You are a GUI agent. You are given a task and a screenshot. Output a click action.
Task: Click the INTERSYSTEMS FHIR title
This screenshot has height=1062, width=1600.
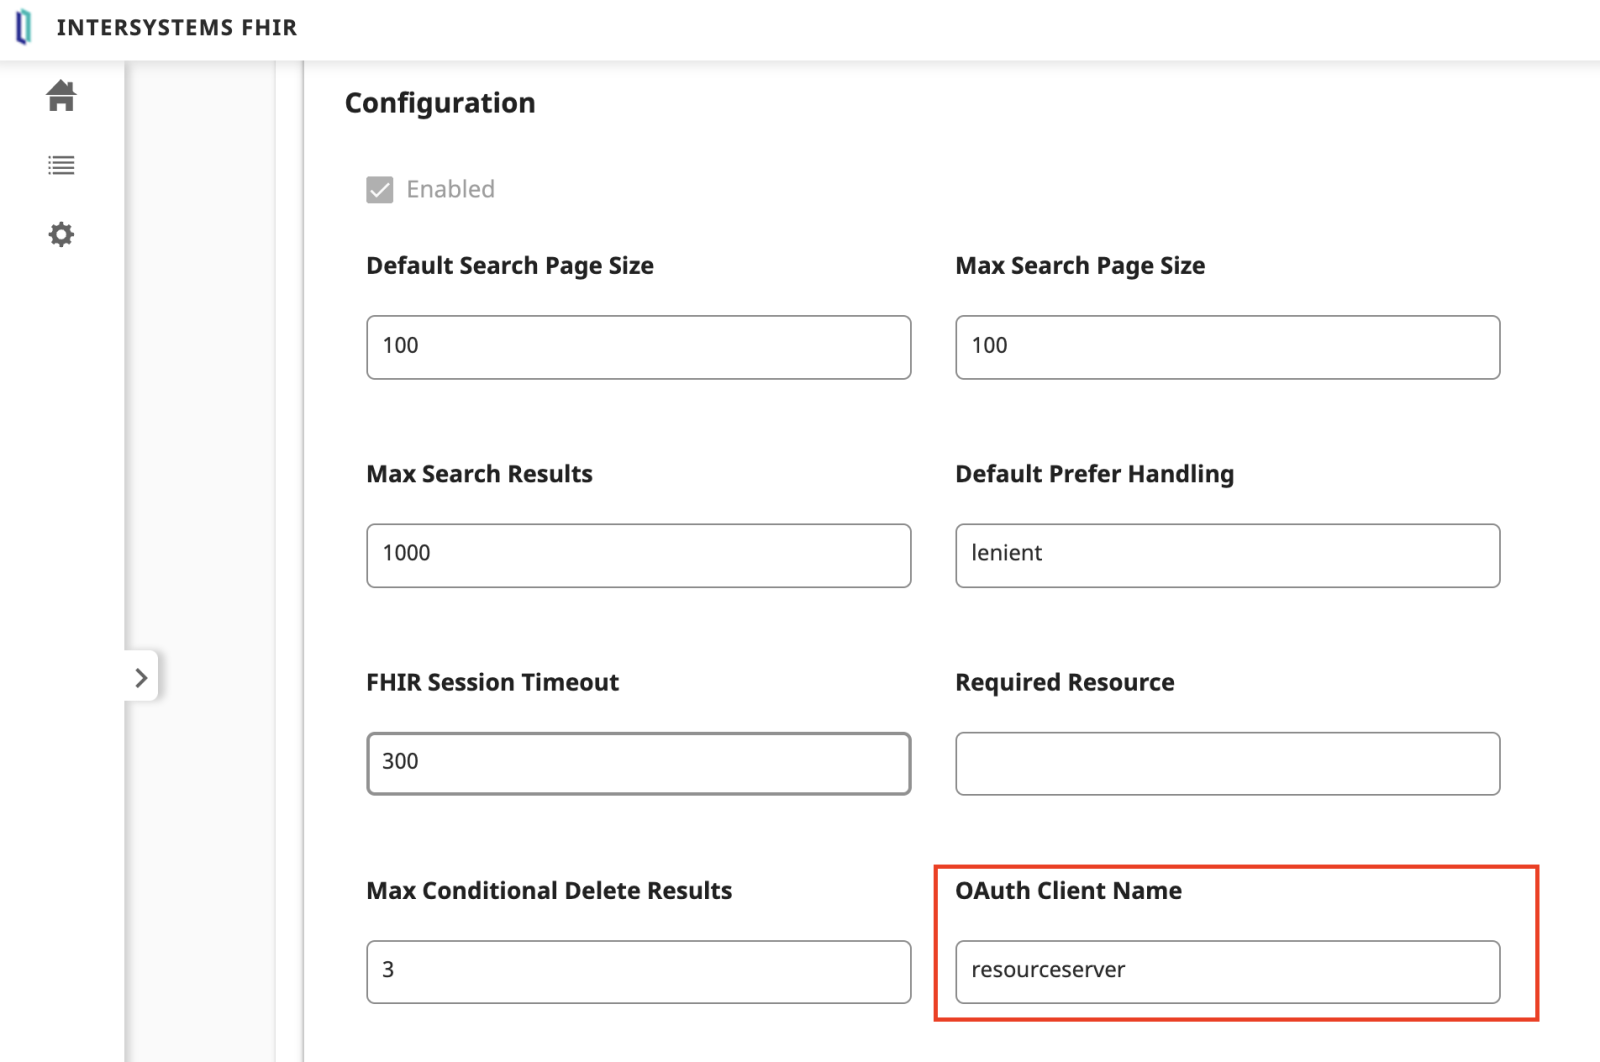[x=177, y=28]
